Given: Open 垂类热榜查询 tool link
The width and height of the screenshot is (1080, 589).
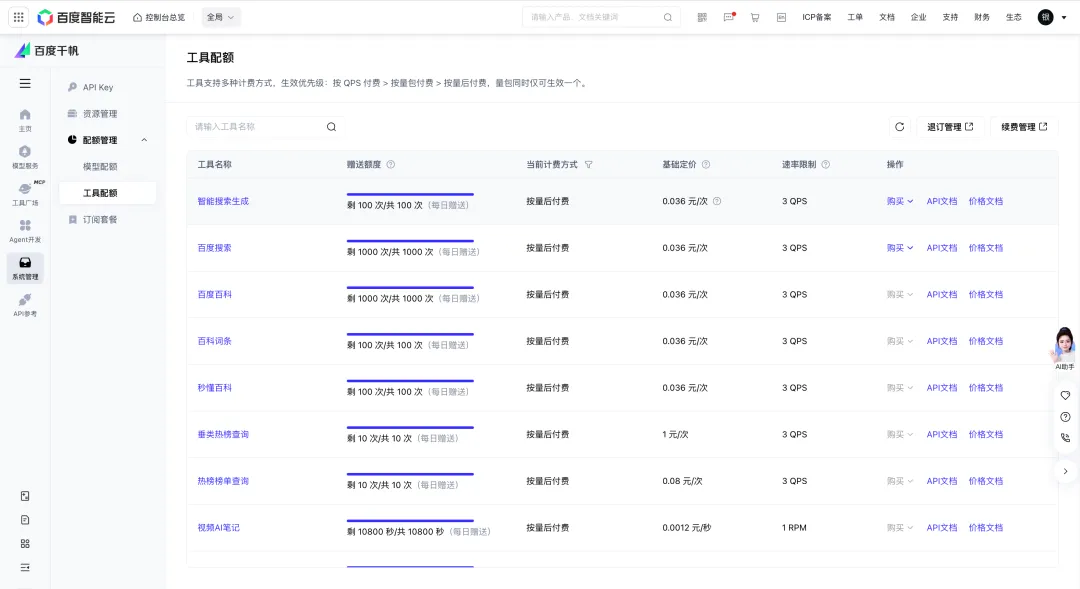Looking at the screenshot, I should (222, 435).
